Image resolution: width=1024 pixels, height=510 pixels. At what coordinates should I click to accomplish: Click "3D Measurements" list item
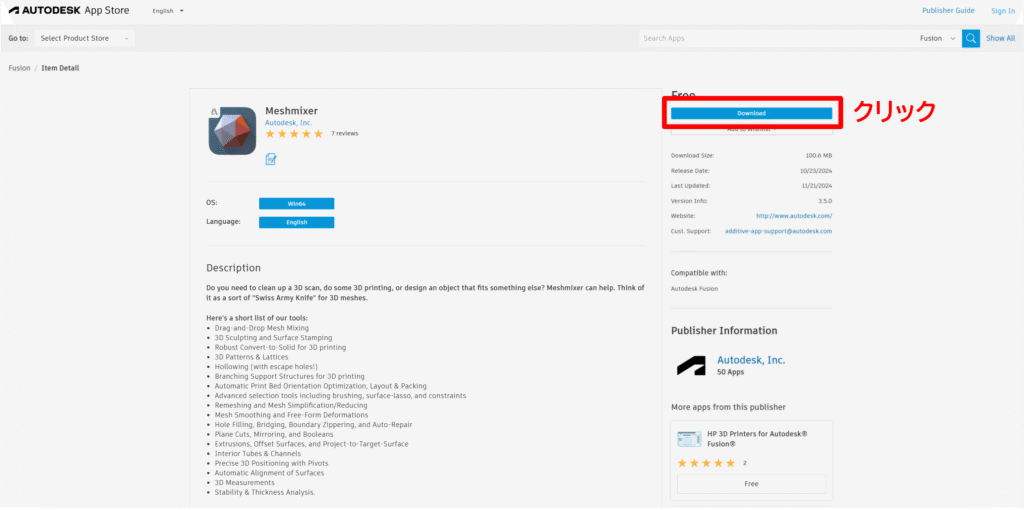[245, 483]
